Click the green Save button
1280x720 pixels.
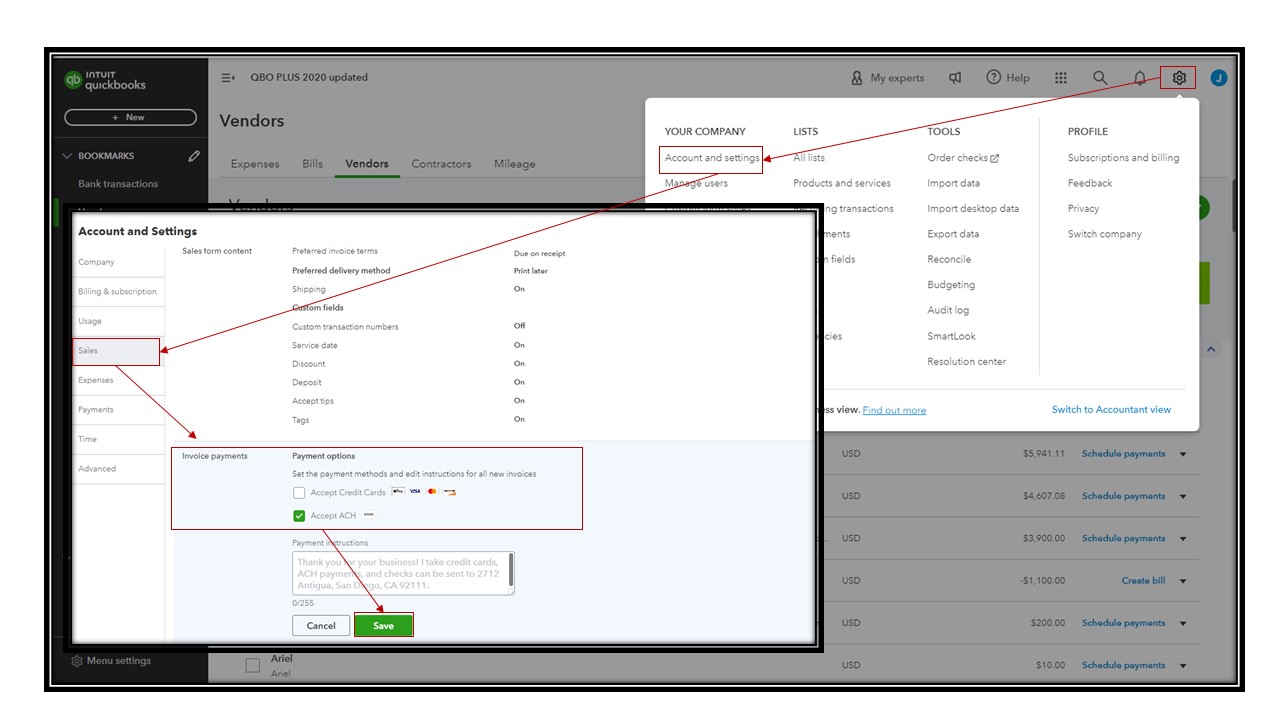[x=383, y=625]
